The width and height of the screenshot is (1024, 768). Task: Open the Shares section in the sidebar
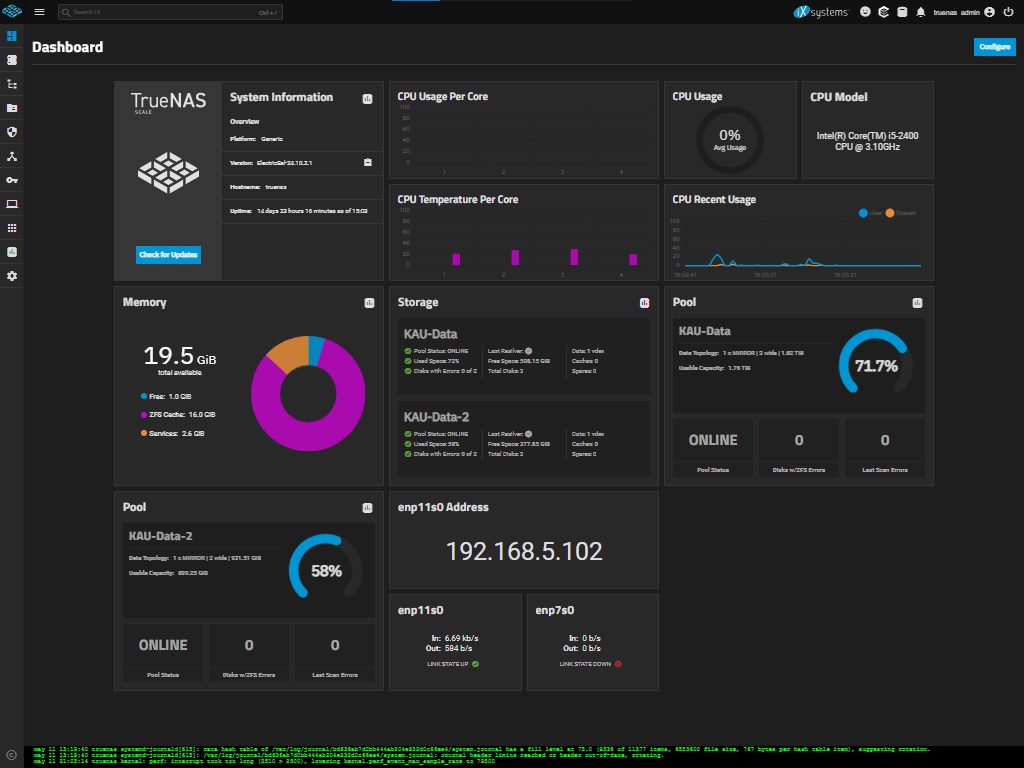12,108
